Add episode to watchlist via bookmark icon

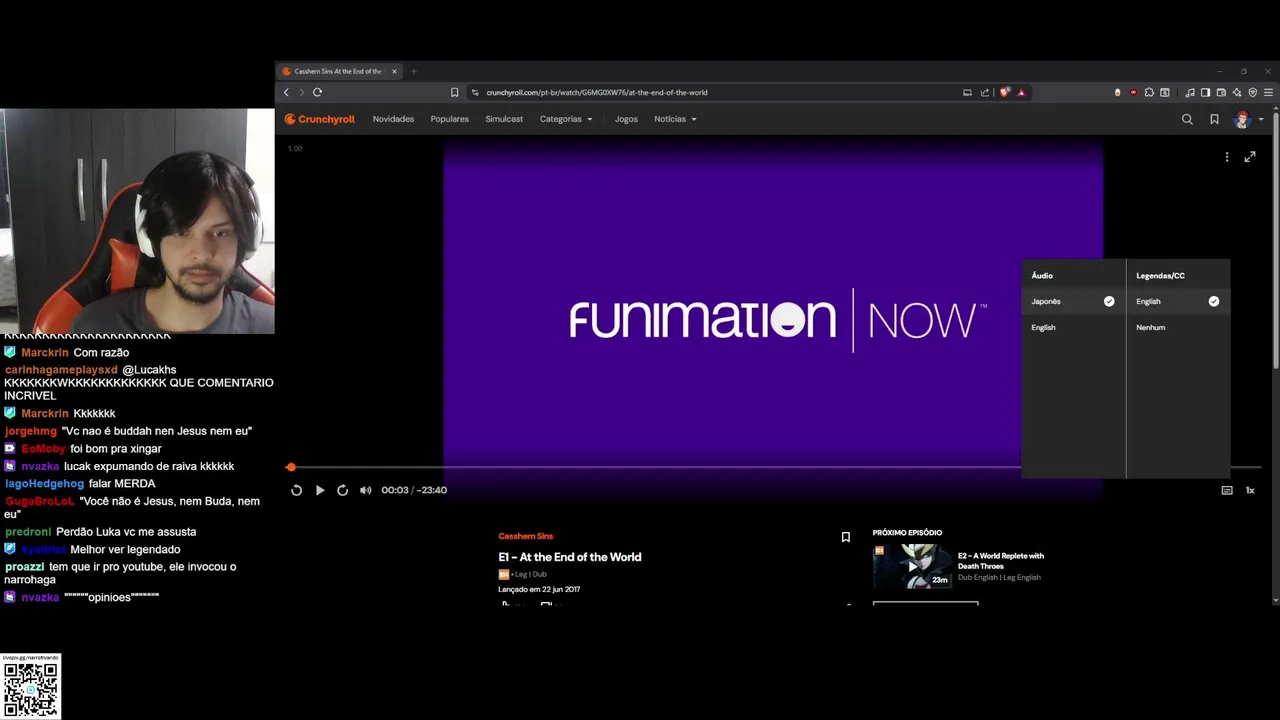click(x=845, y=537)
